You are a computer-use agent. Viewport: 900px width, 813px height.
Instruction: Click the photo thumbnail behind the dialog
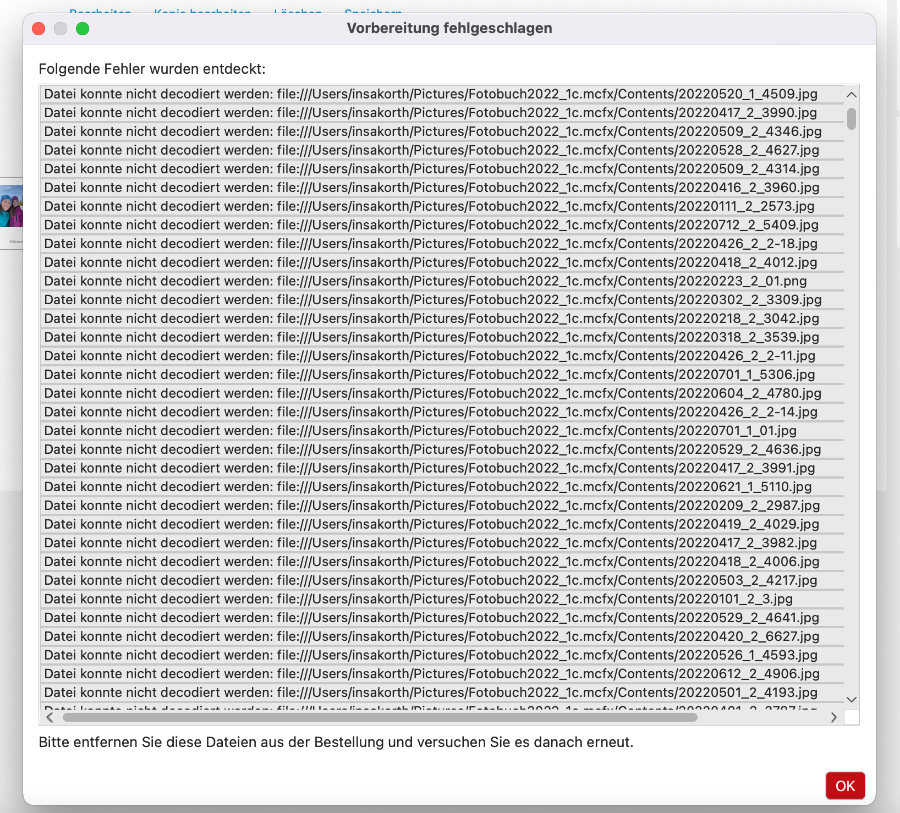pos(11,206)
